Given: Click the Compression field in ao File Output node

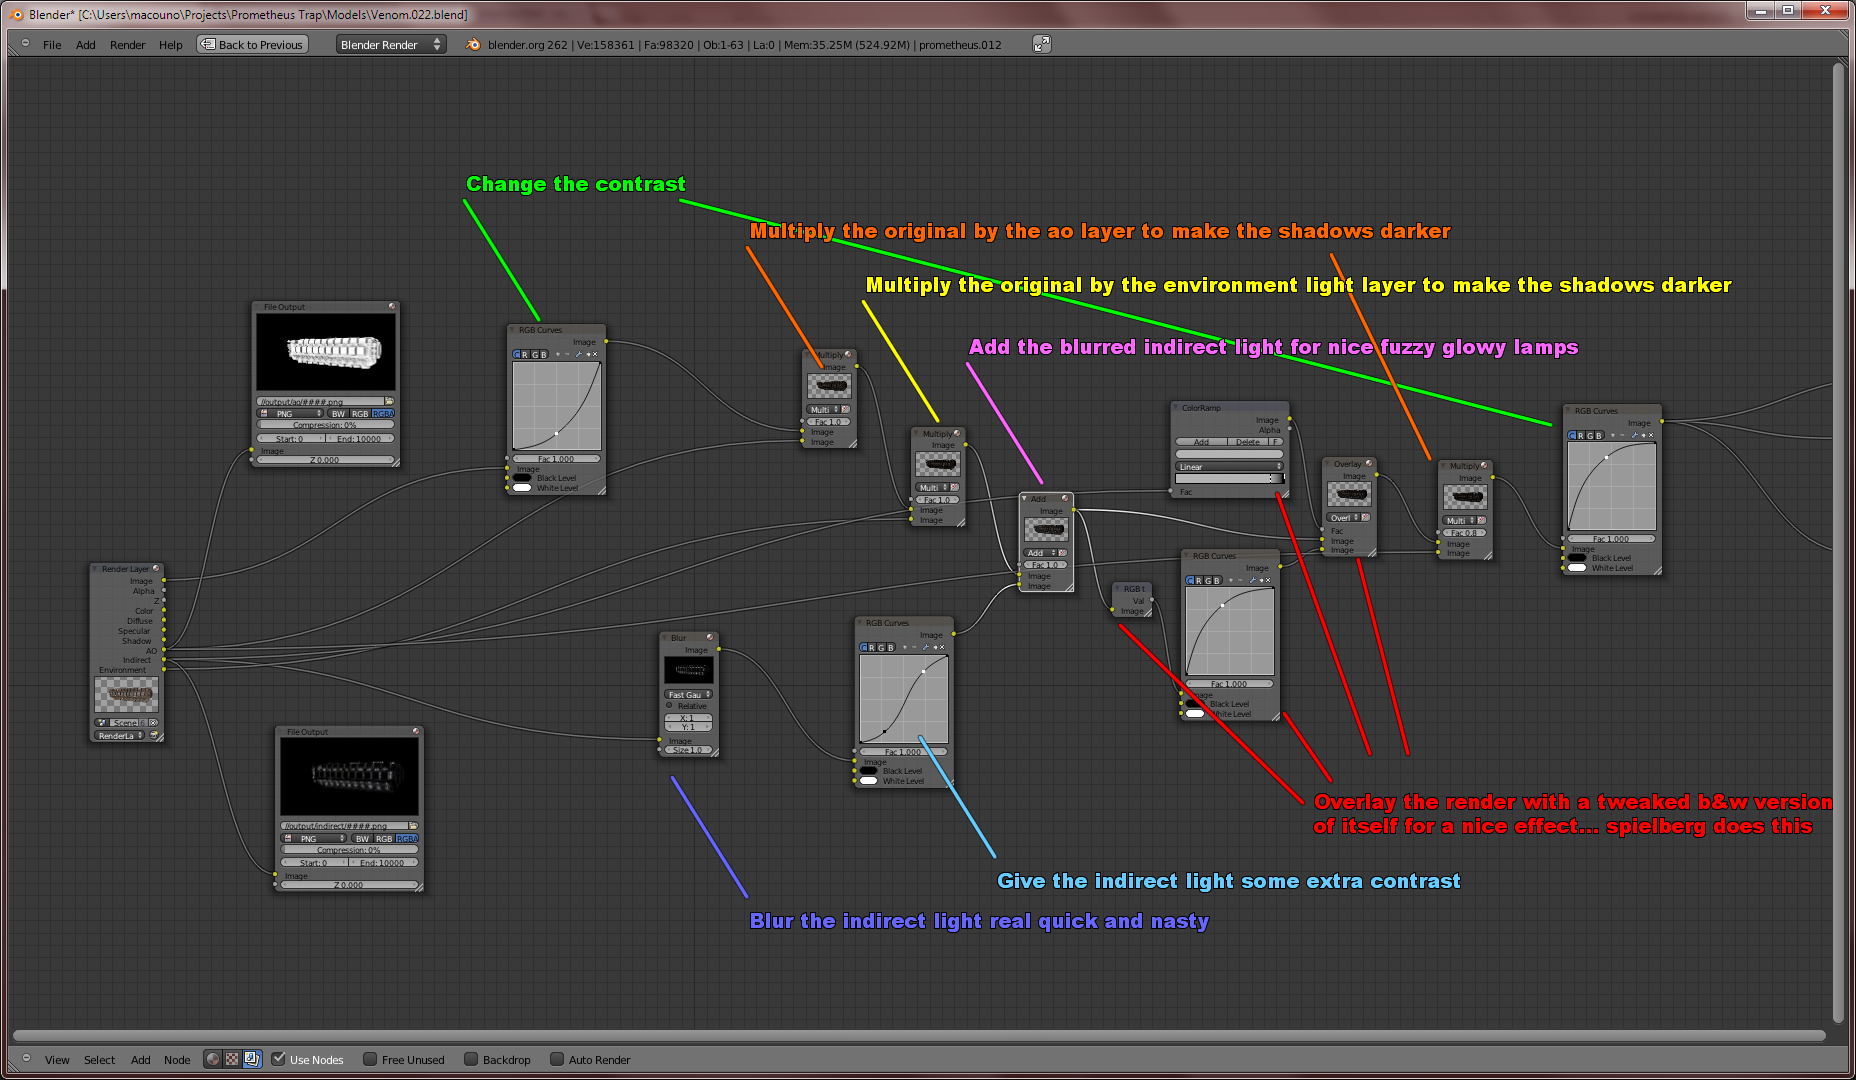Looking at the screenshot, I should coord(325,425).
